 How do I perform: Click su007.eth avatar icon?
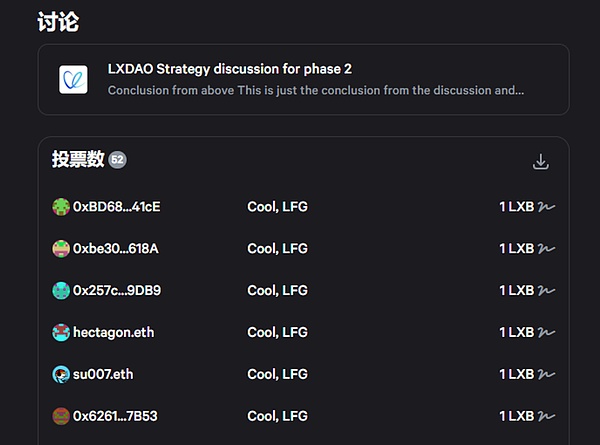coord(61,374)
